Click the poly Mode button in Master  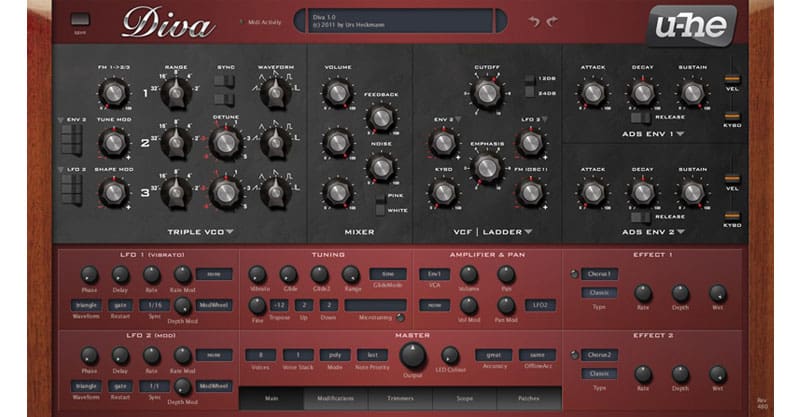[x=334, y=354]
